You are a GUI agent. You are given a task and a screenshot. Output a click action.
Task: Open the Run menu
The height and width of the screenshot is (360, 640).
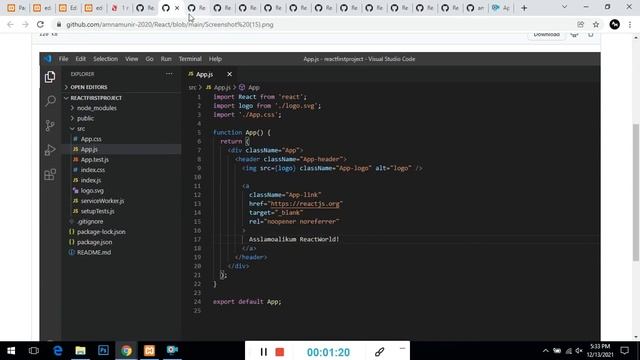tap(166, 59)
